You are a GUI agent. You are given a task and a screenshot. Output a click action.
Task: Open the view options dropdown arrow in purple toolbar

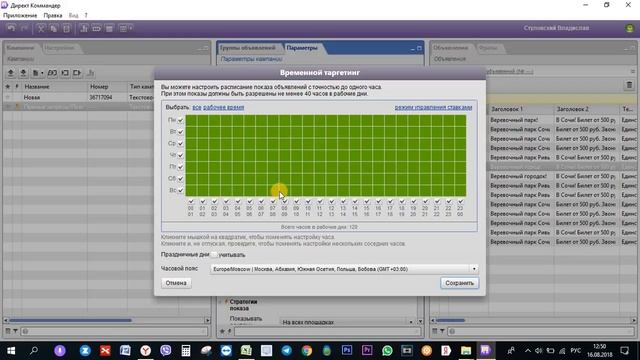pos(131,29)
